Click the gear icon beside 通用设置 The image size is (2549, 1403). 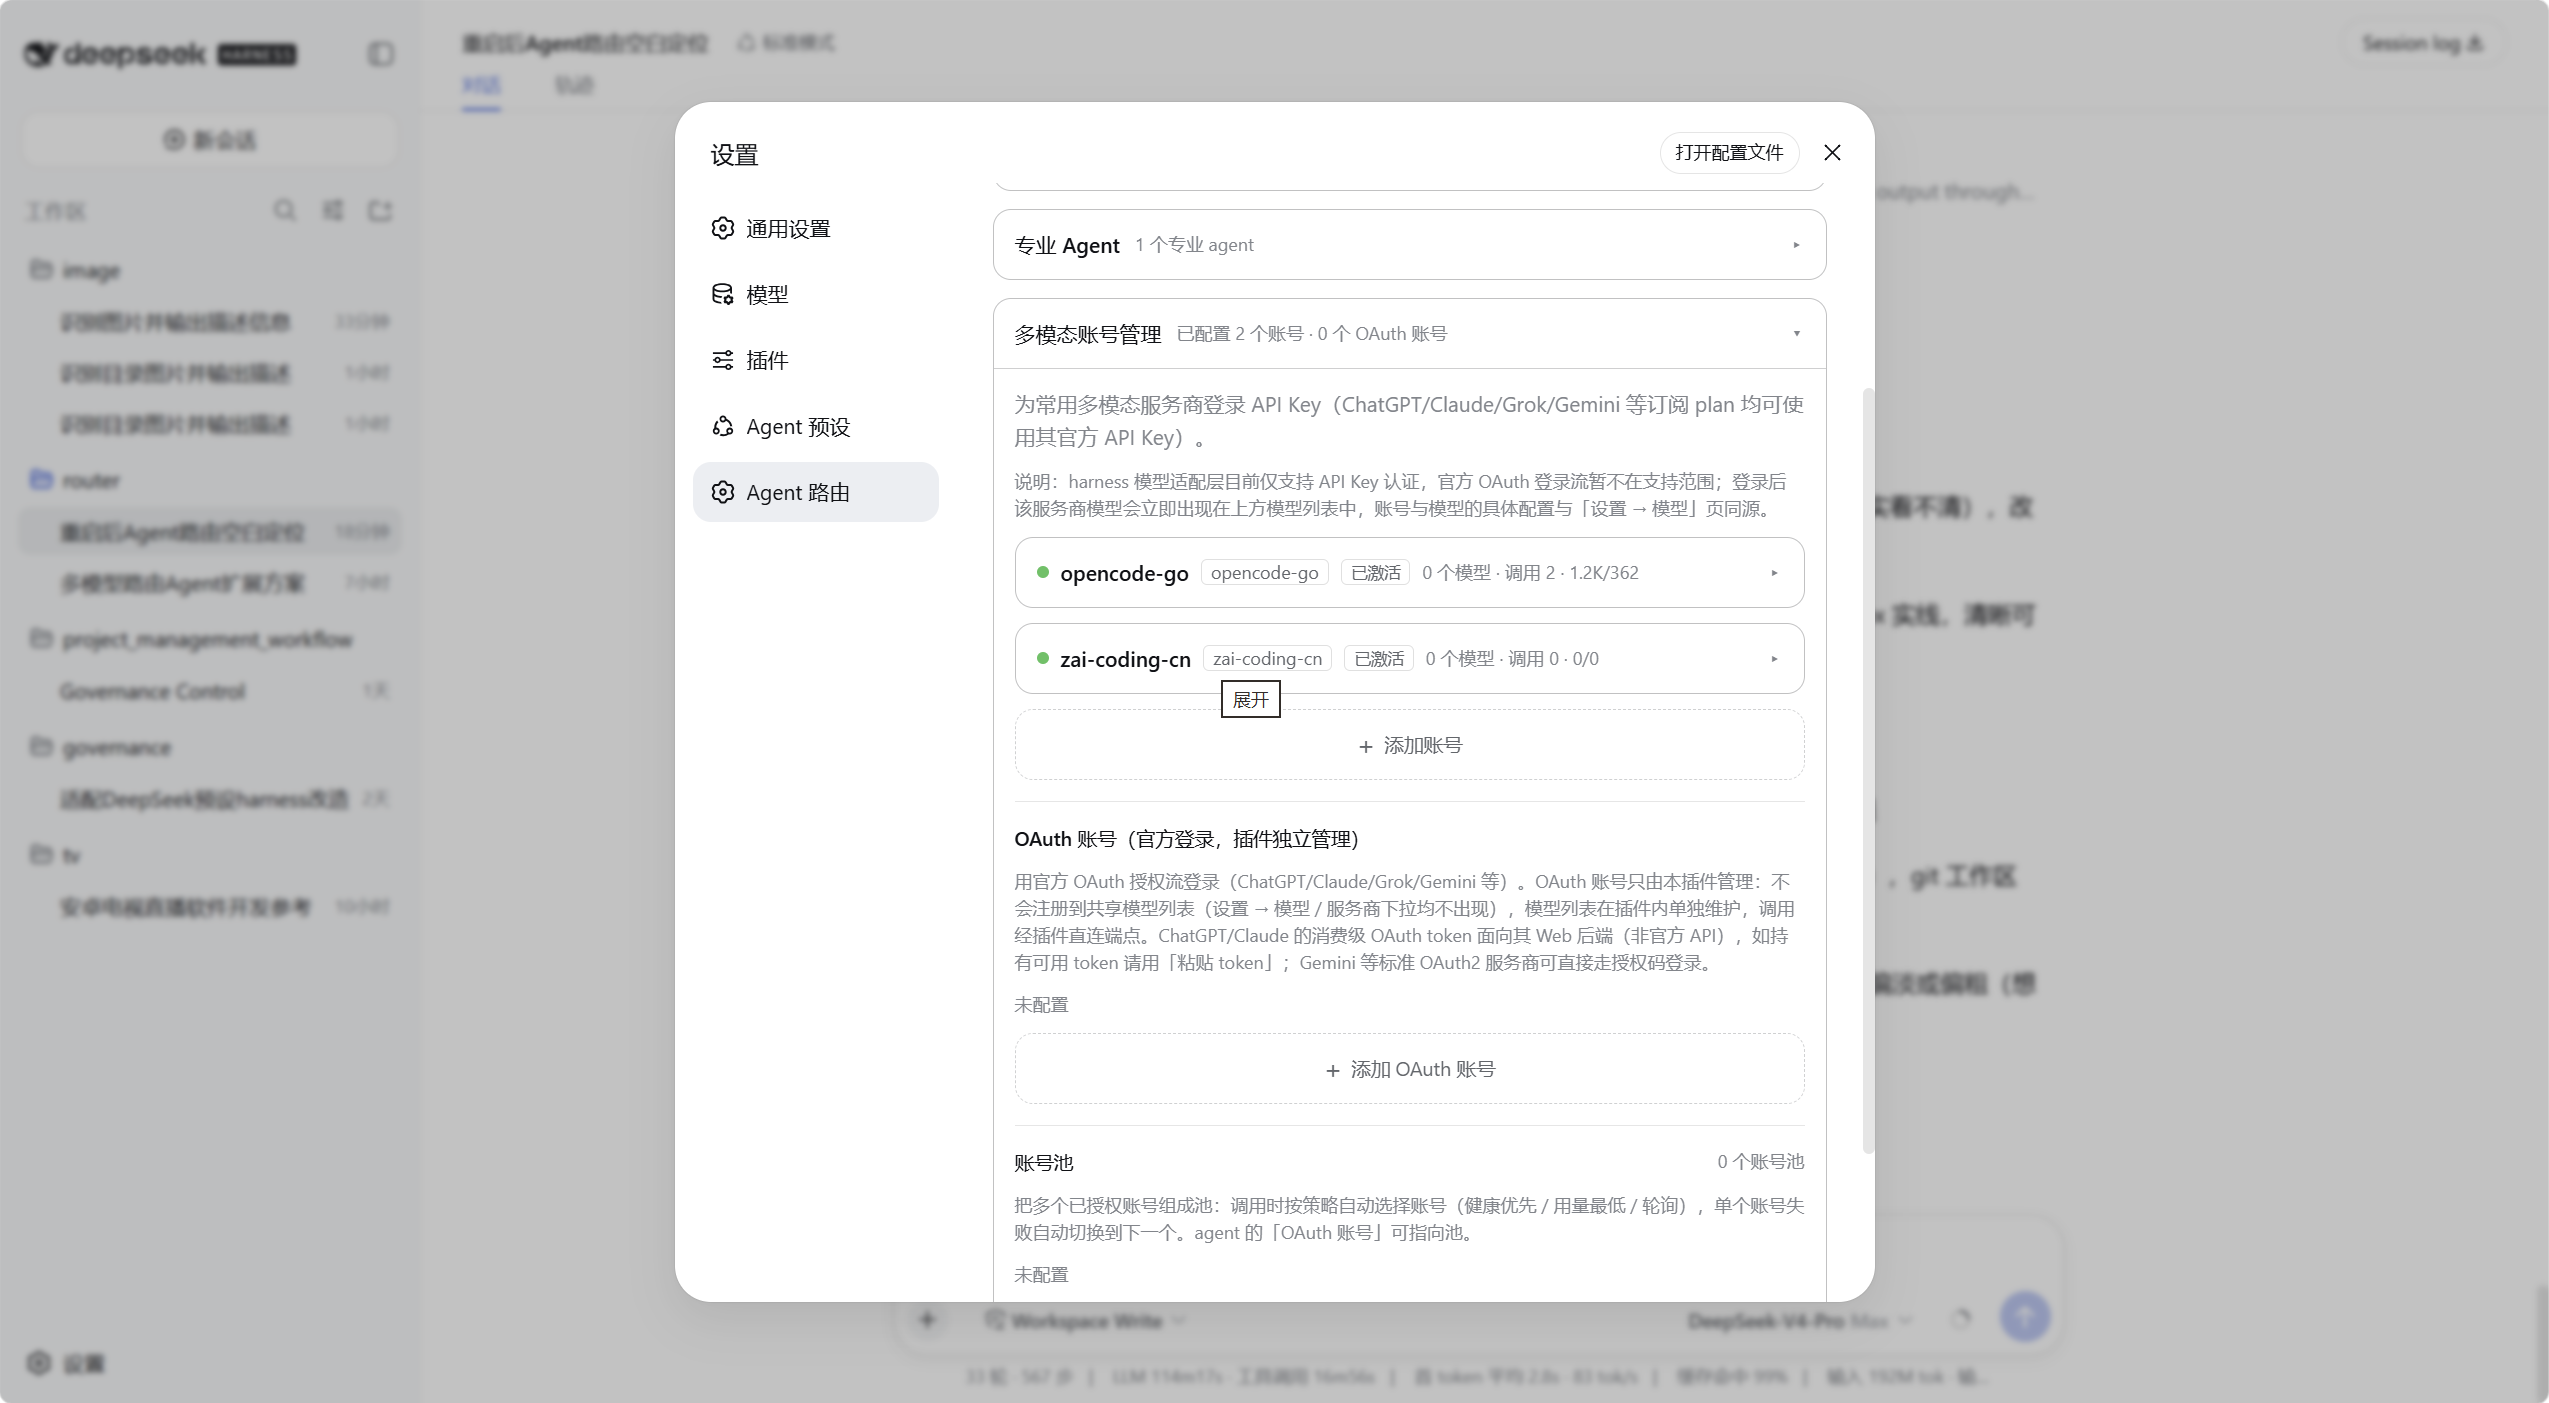pyautogui.click(x=722, y=229)
